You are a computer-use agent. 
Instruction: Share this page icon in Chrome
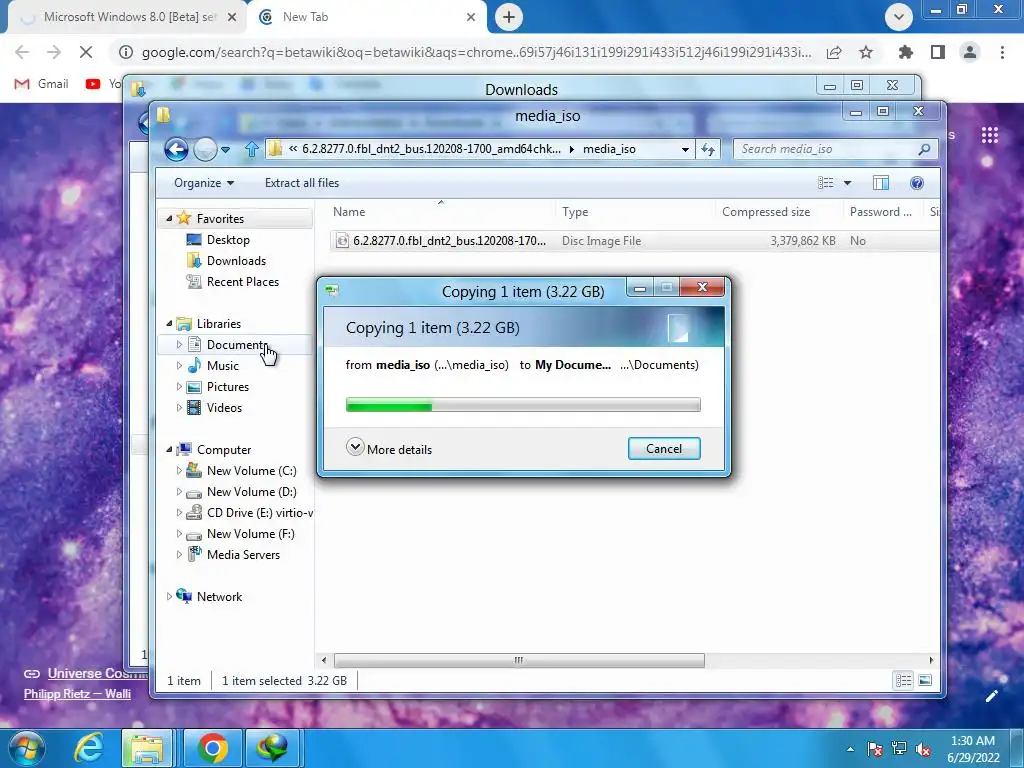(834, 52)
